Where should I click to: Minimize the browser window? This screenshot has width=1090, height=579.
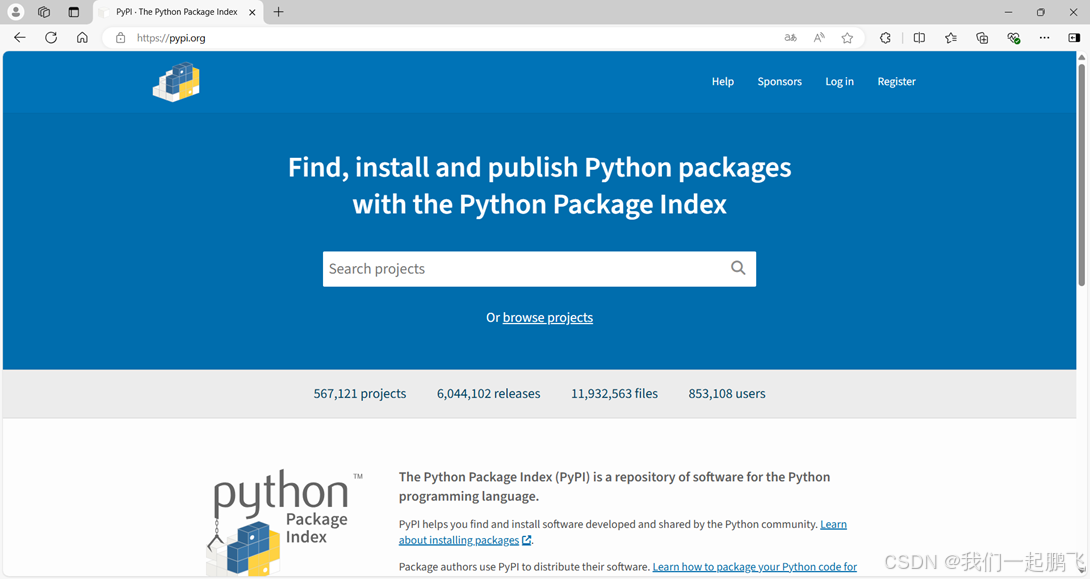click(x=1008, y=12)
